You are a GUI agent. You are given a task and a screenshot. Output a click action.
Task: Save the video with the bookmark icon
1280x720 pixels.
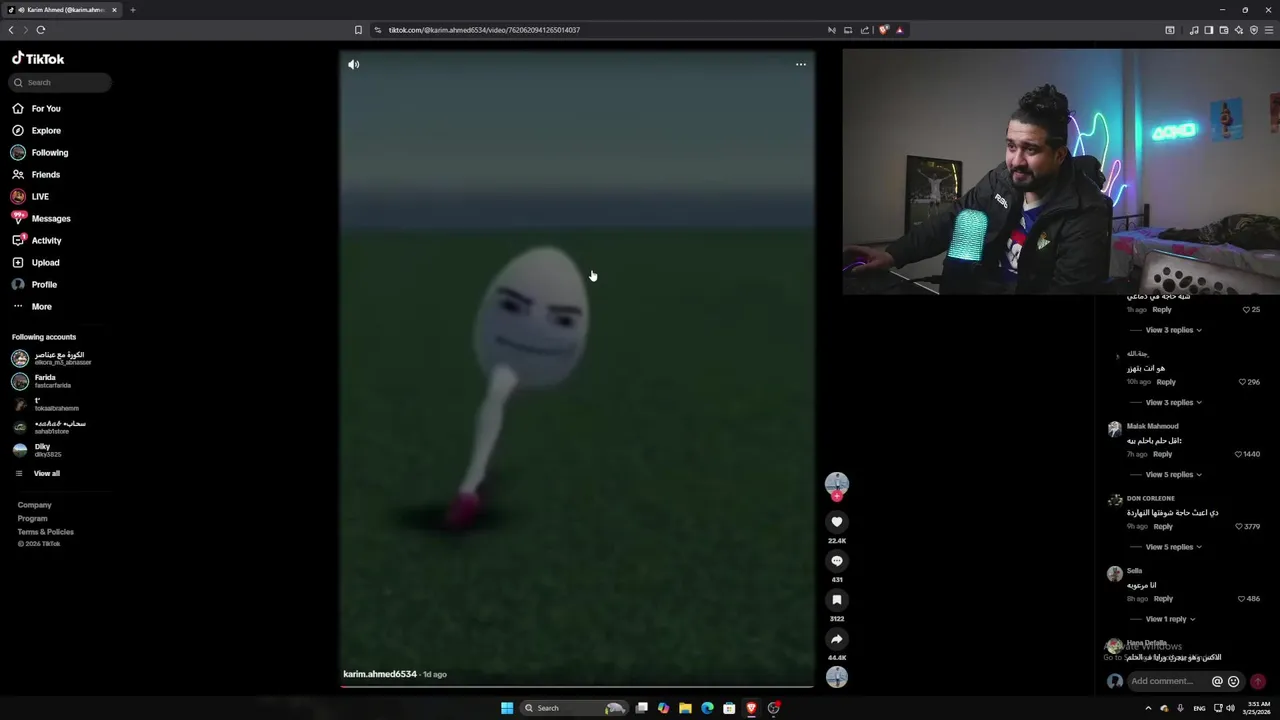(837, 600)
